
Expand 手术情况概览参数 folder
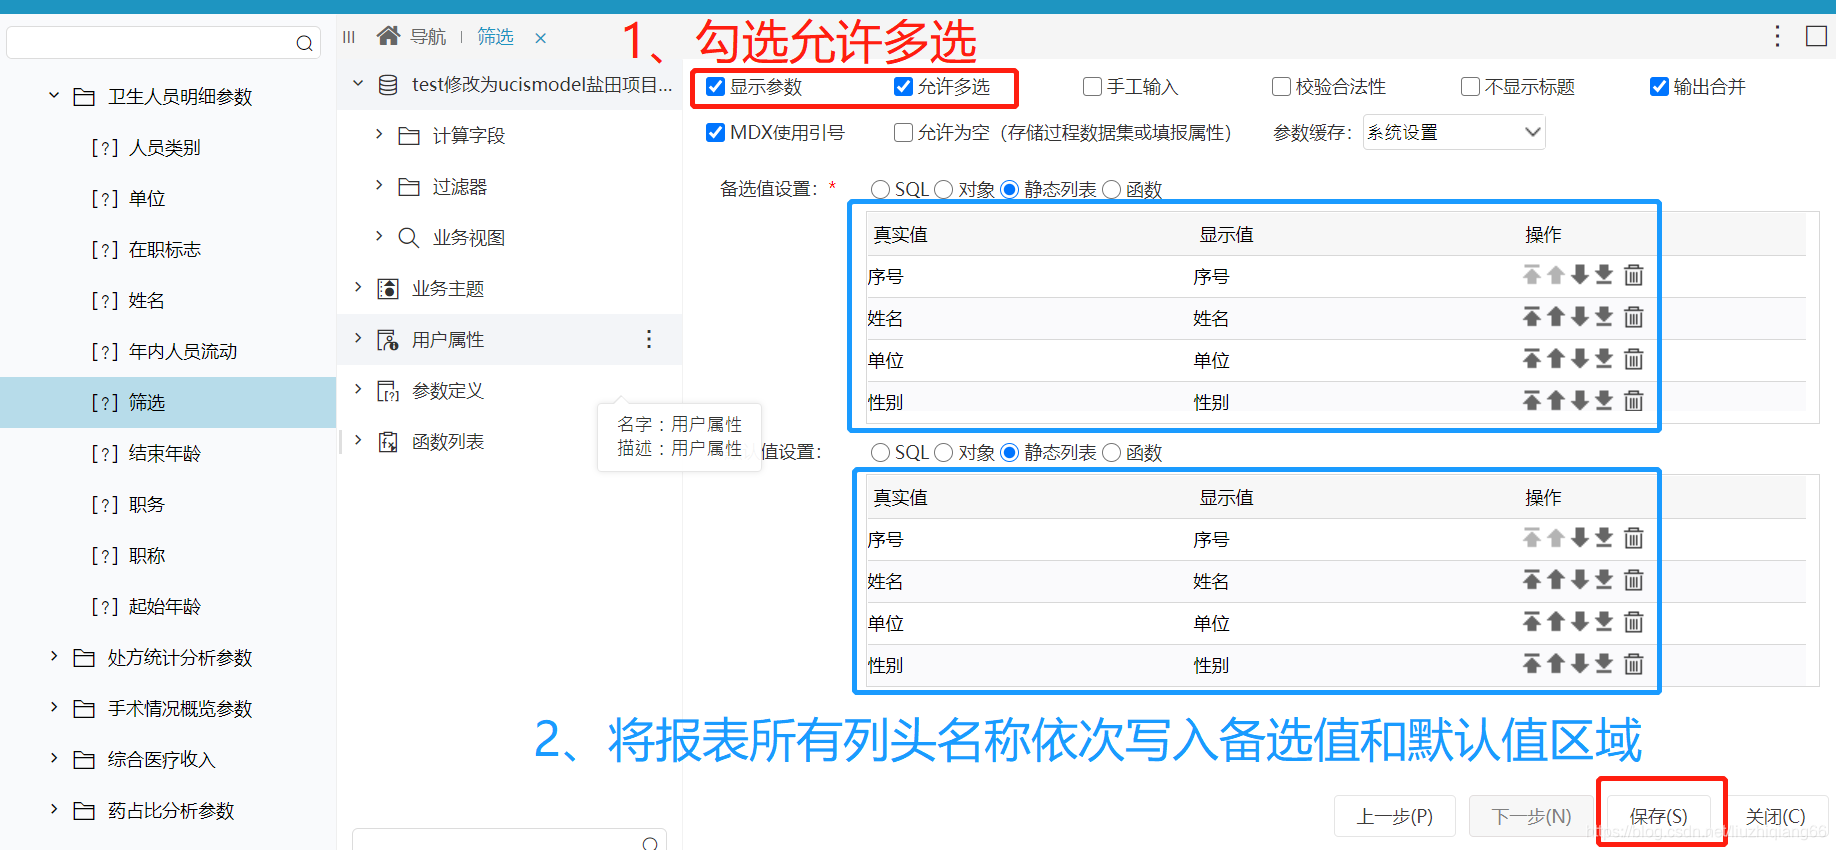[54, 707]
